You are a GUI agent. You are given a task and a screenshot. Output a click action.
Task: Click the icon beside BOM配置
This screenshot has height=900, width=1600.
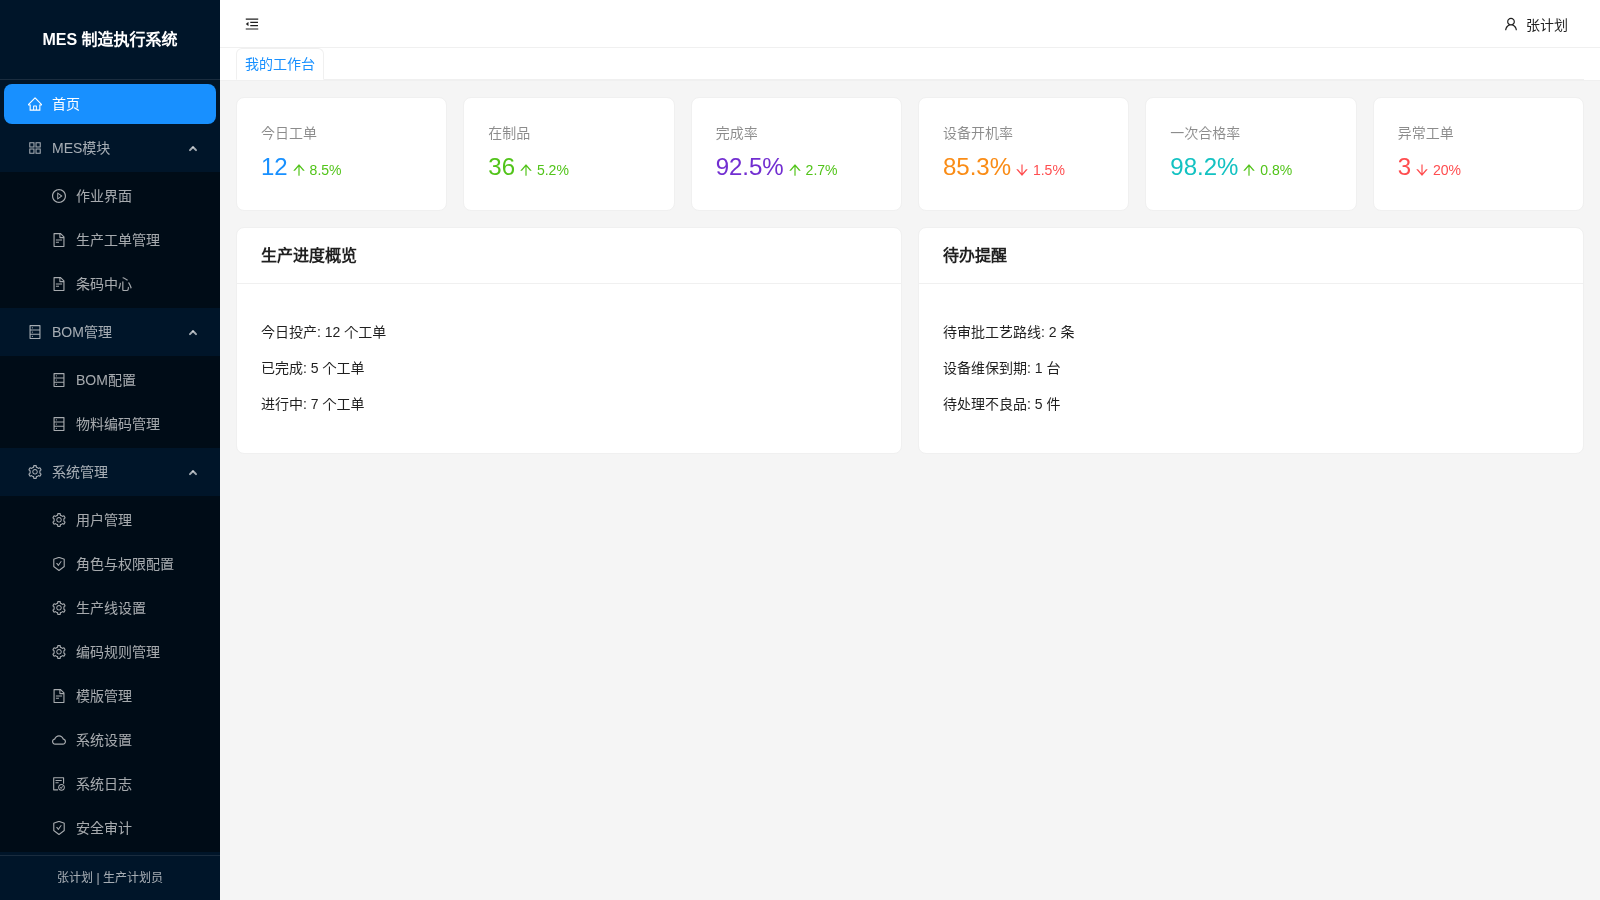pyautogui.click(x=59, y=380)
